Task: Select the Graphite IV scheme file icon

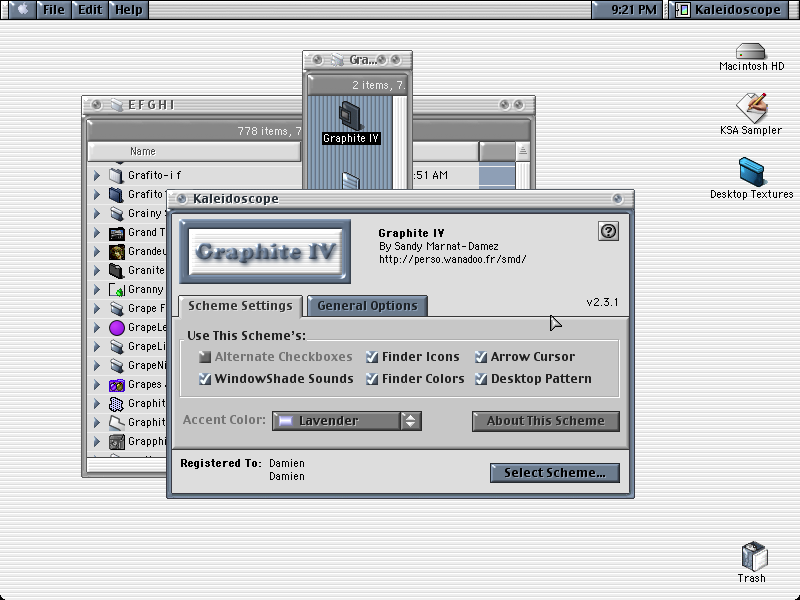Action: [350, 115]
